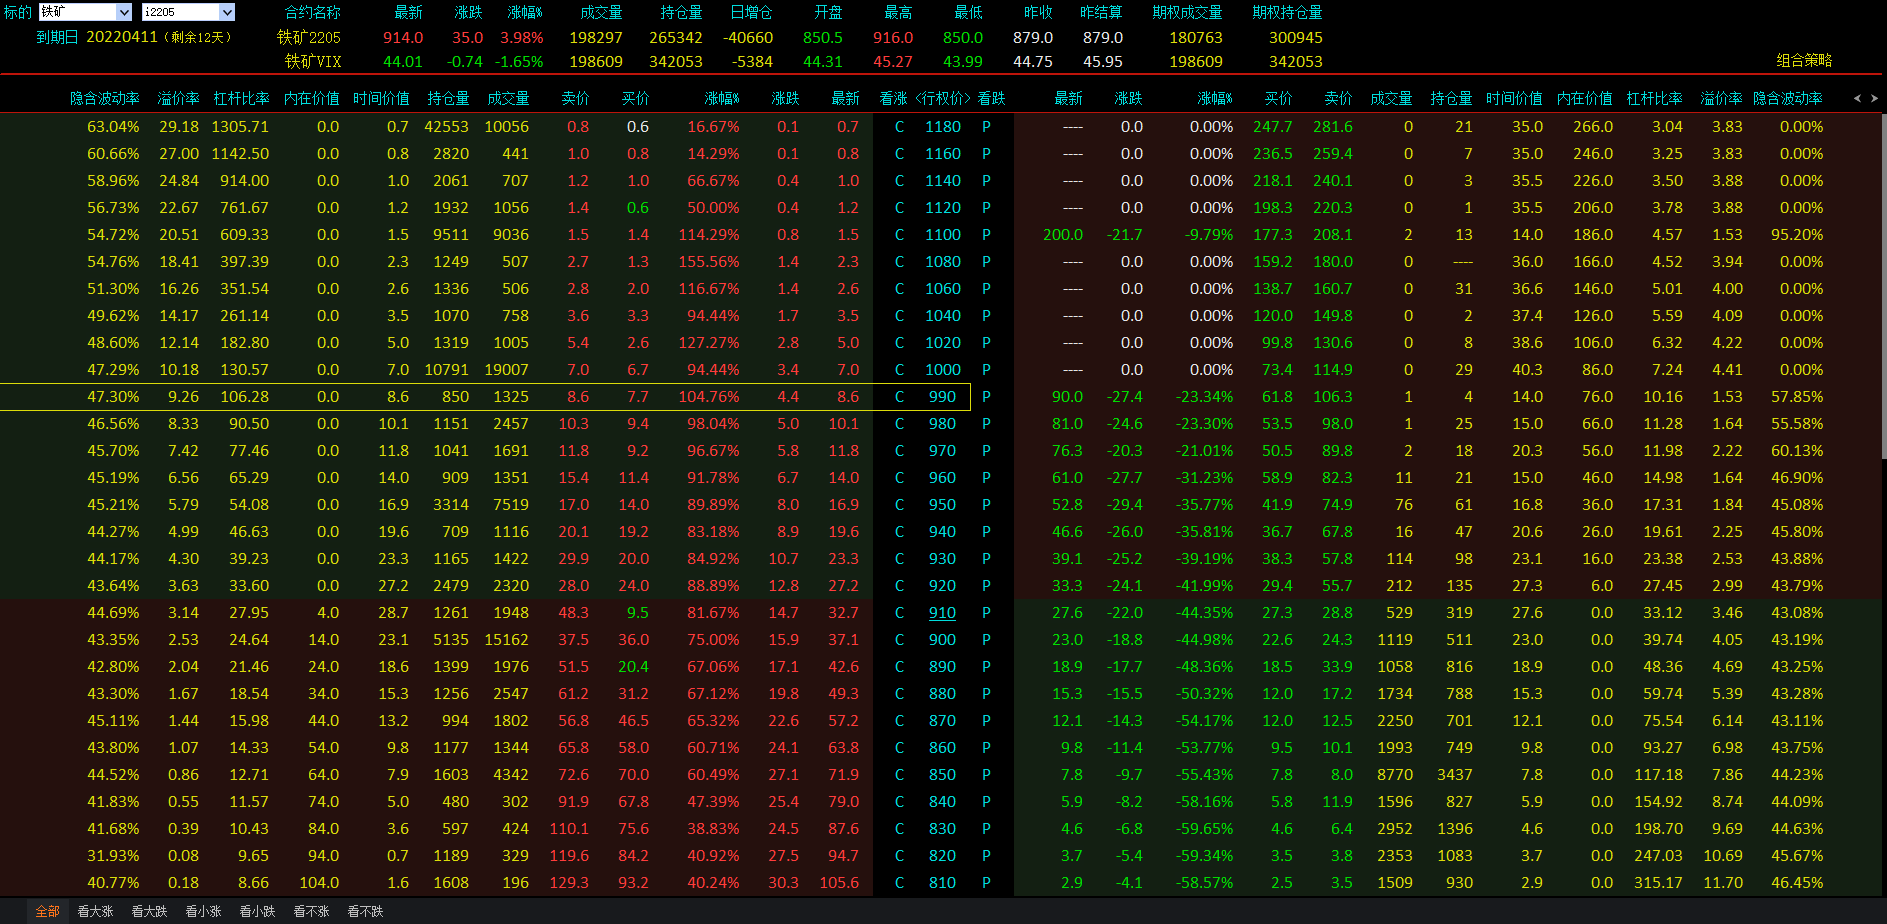The image size is (1887, 924).
Task: Sort by the 行权价 strike price header
Action: (943, 98)
